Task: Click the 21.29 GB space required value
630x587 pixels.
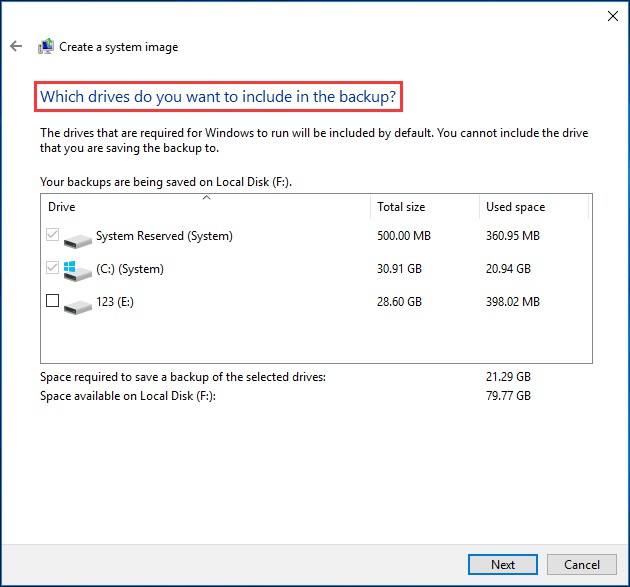Action: (508, 376)
